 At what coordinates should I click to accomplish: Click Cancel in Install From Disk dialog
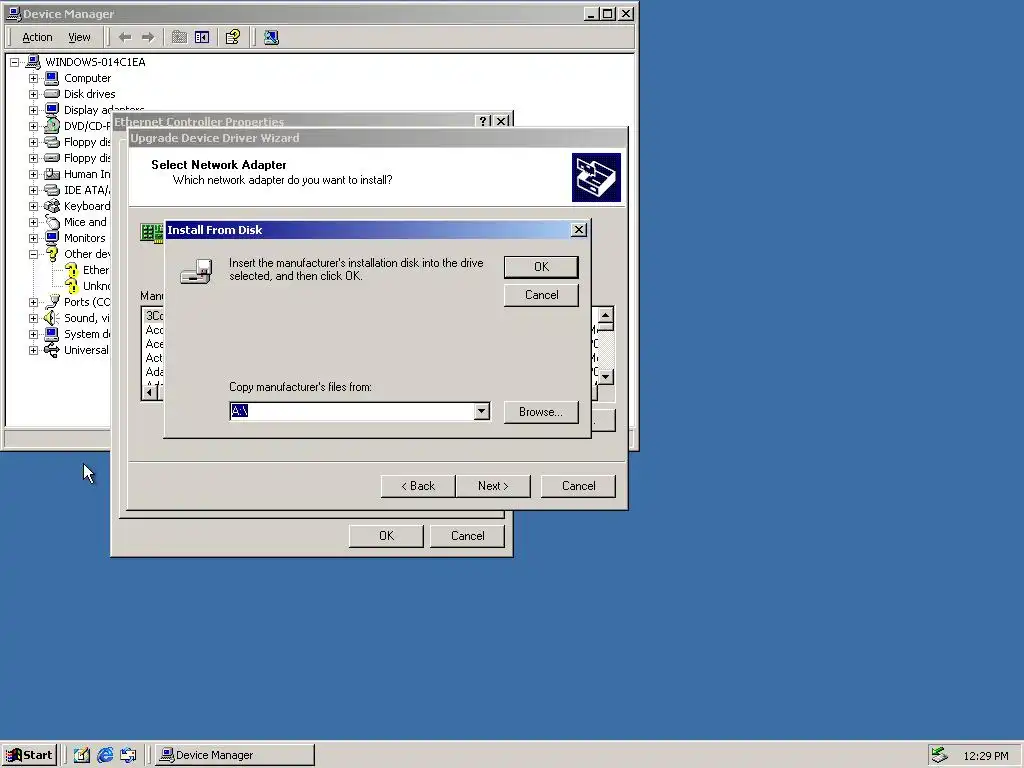click(x=541, y=295)
